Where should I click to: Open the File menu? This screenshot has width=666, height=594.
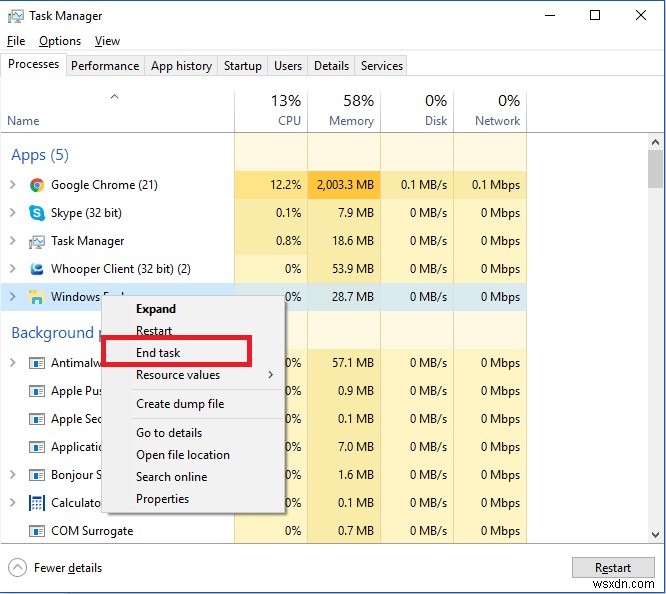pos(16,41)
